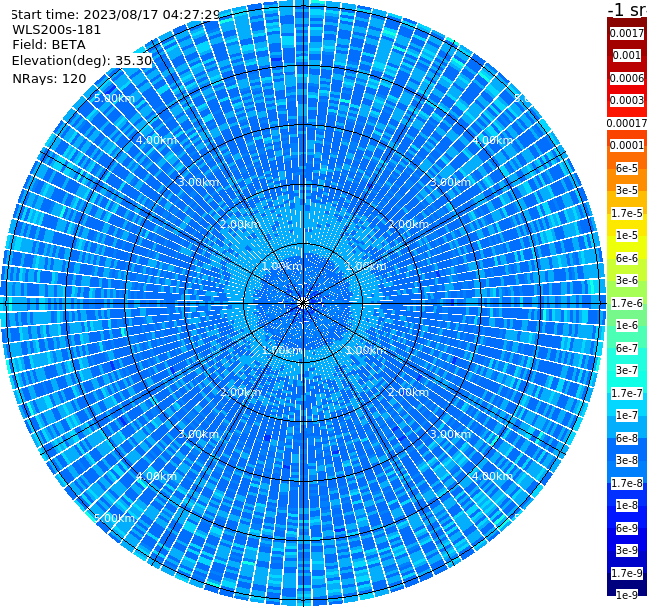Image resolution: width=647 pixels, height=607 pixels.
Task: Click the 1.7e-8 colorbar label
Action: [627, 483]
